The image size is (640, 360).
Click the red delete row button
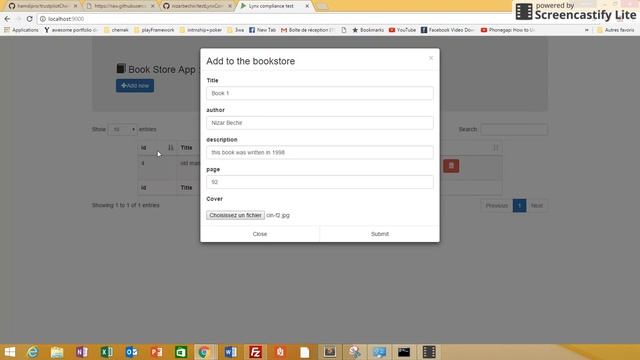451,166
